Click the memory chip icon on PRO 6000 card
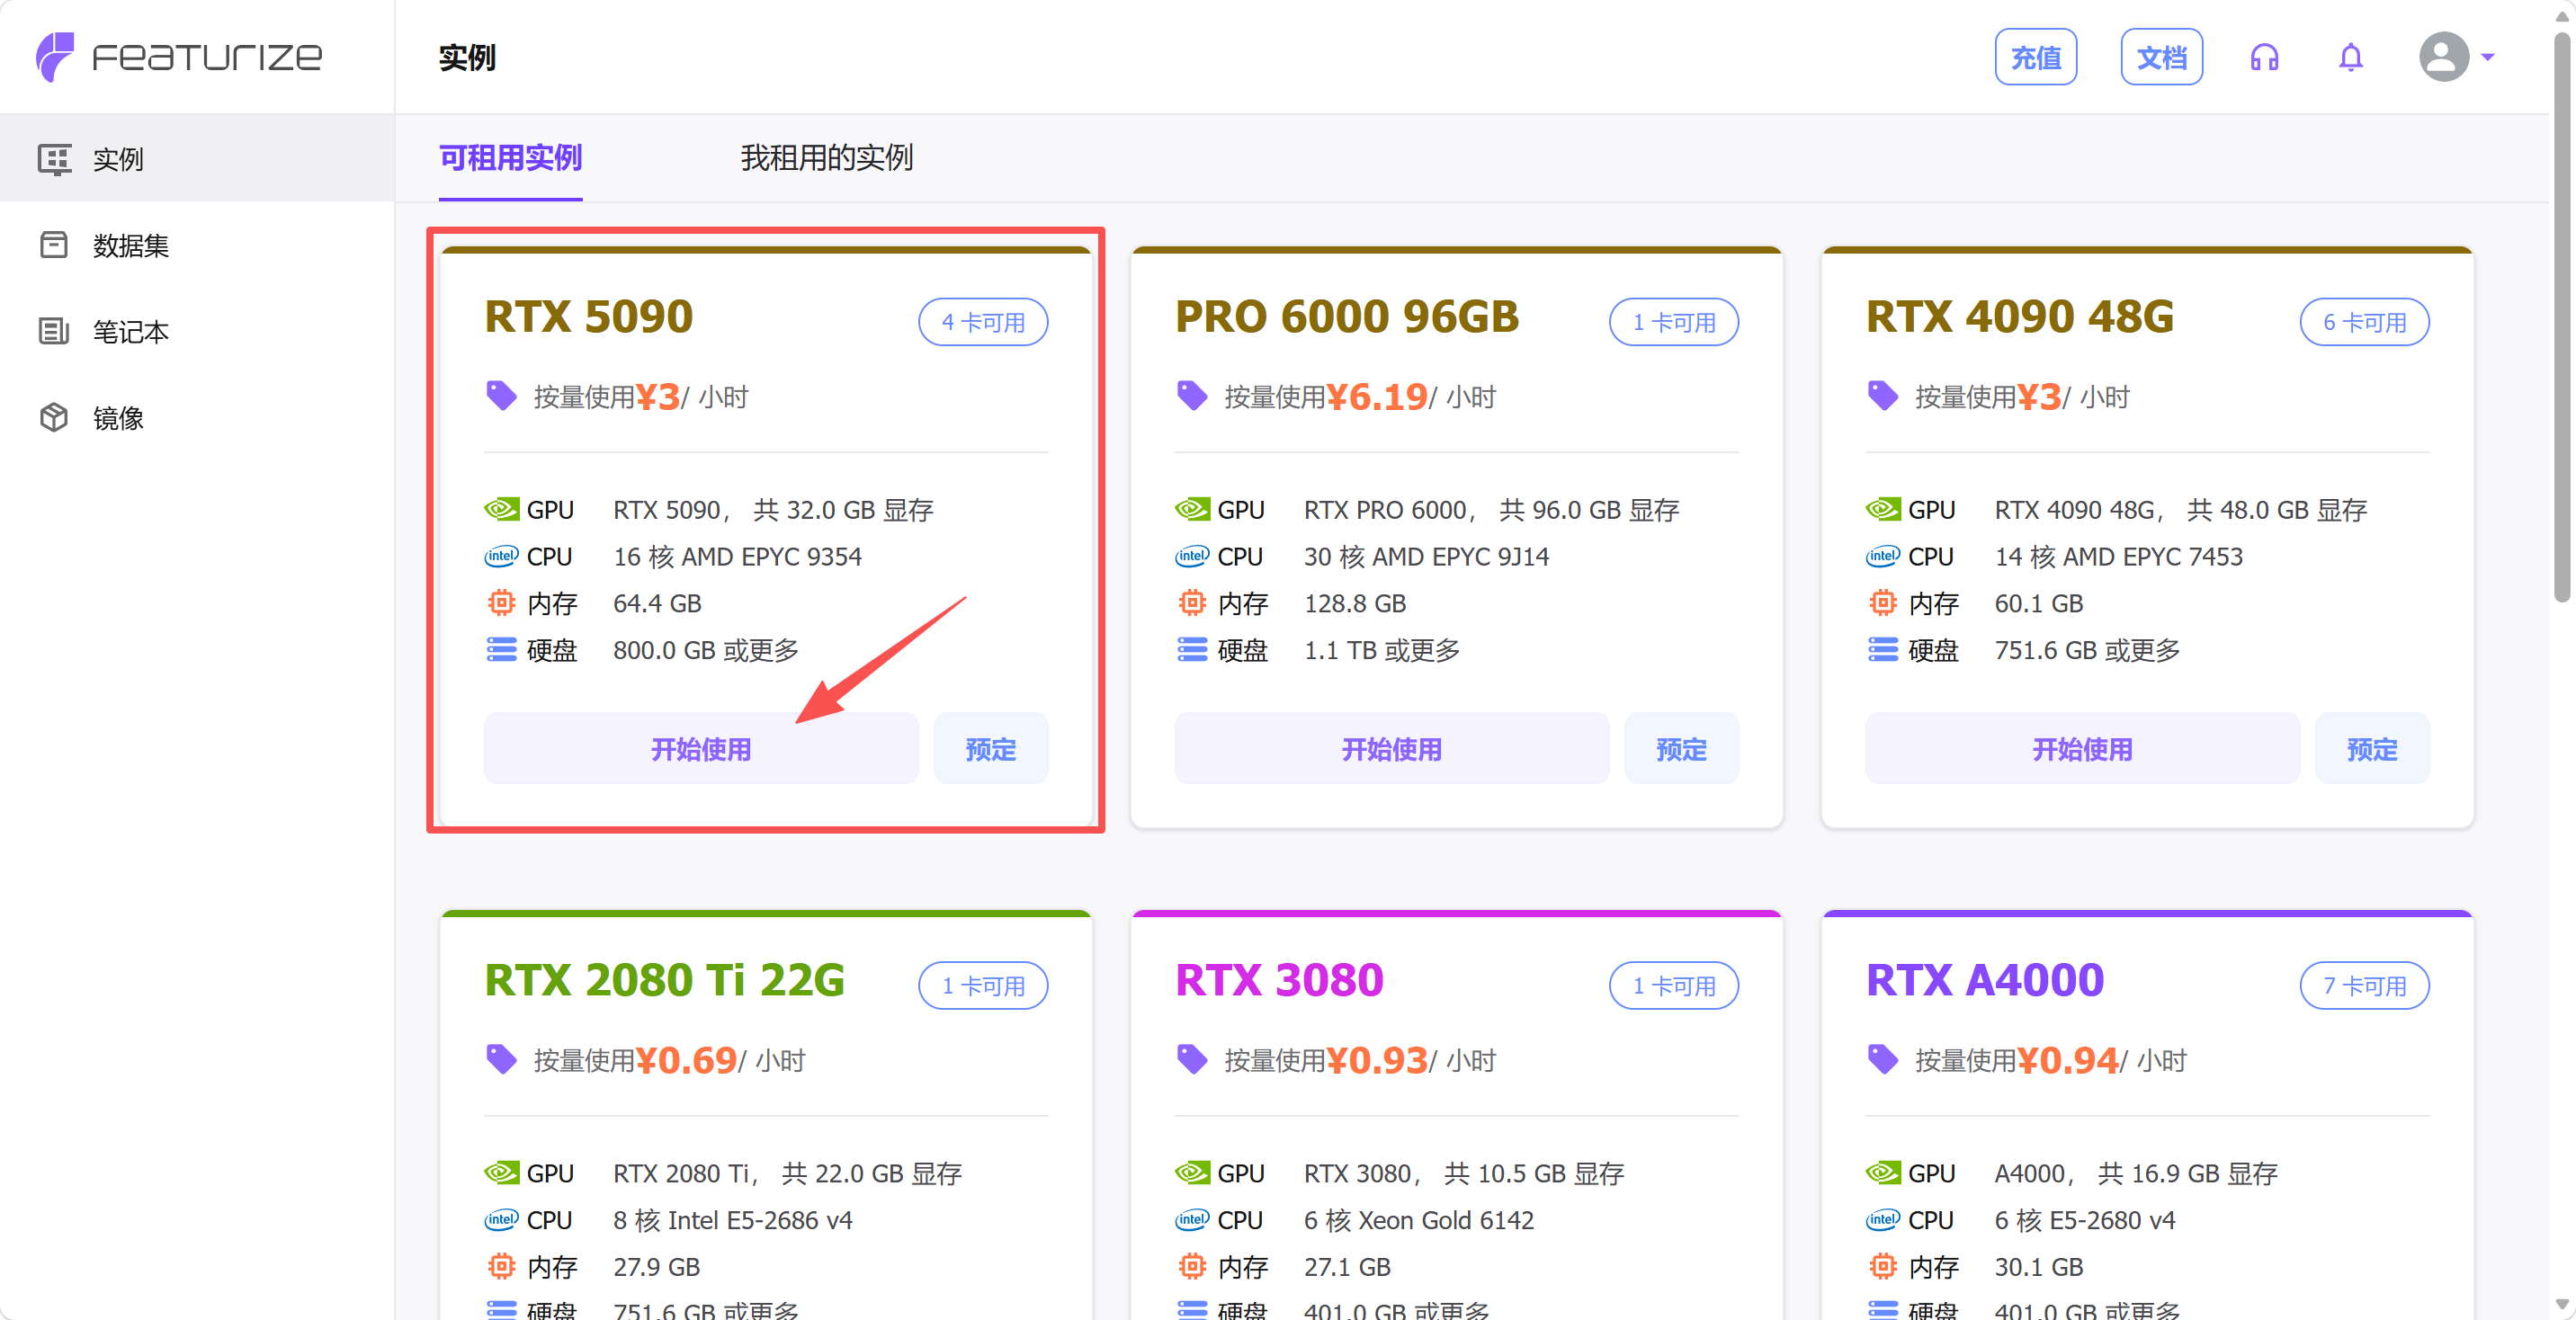2576x1320 pixels. click(1192, 603)
